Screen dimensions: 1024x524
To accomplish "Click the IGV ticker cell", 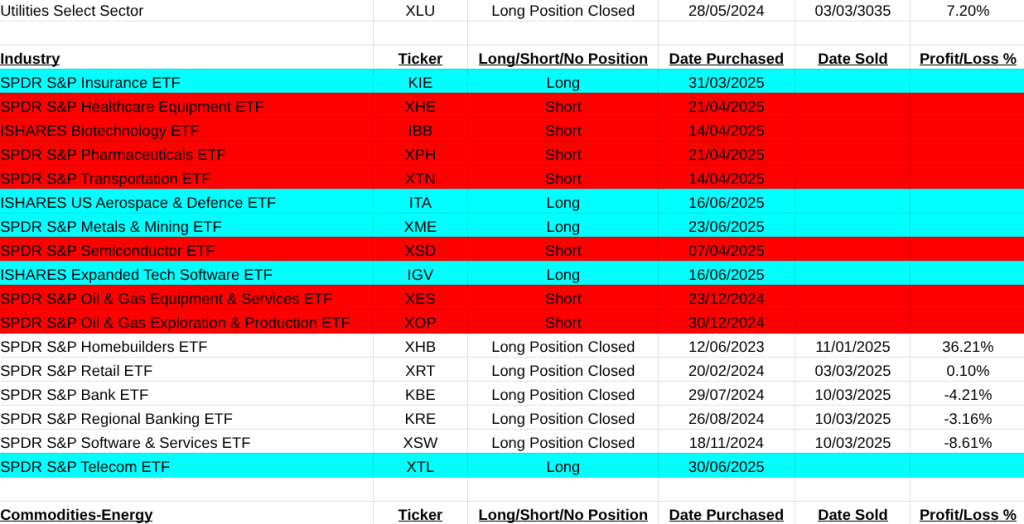I will (x=420, y=275).
